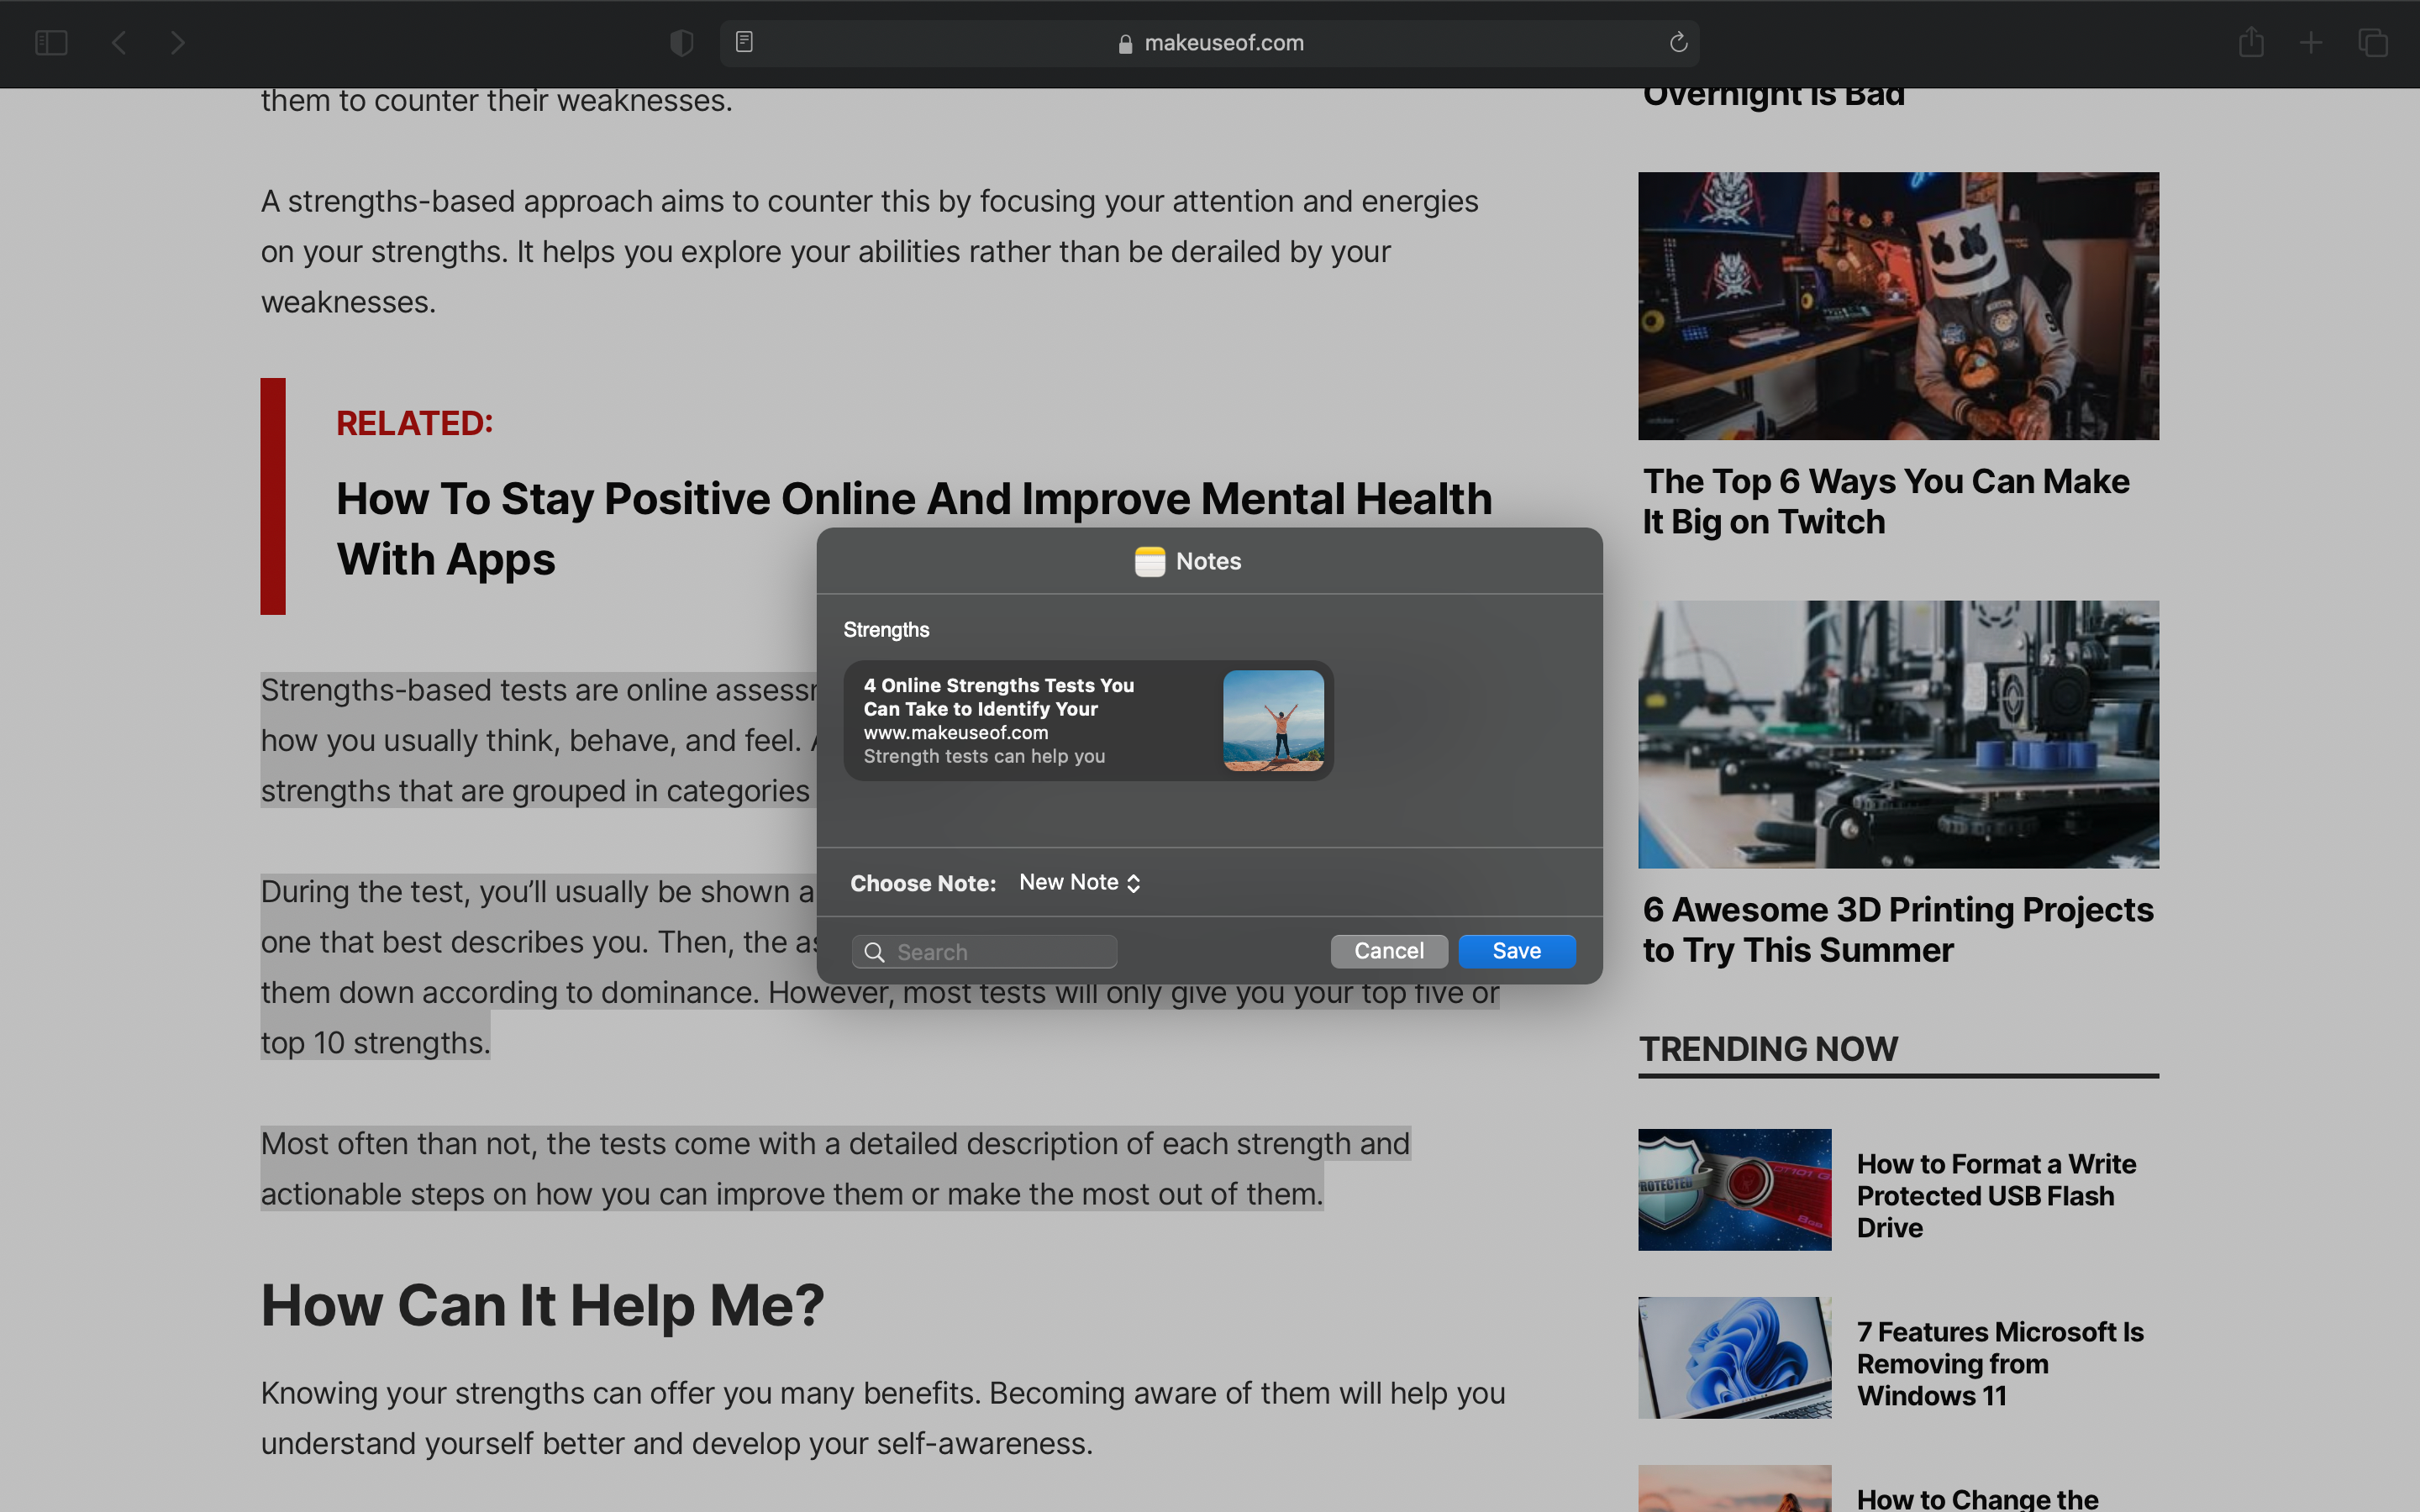Click the 'Strengths' note category label
2420x1512 pixels.
pyautogui.click(x=885, y=627)
